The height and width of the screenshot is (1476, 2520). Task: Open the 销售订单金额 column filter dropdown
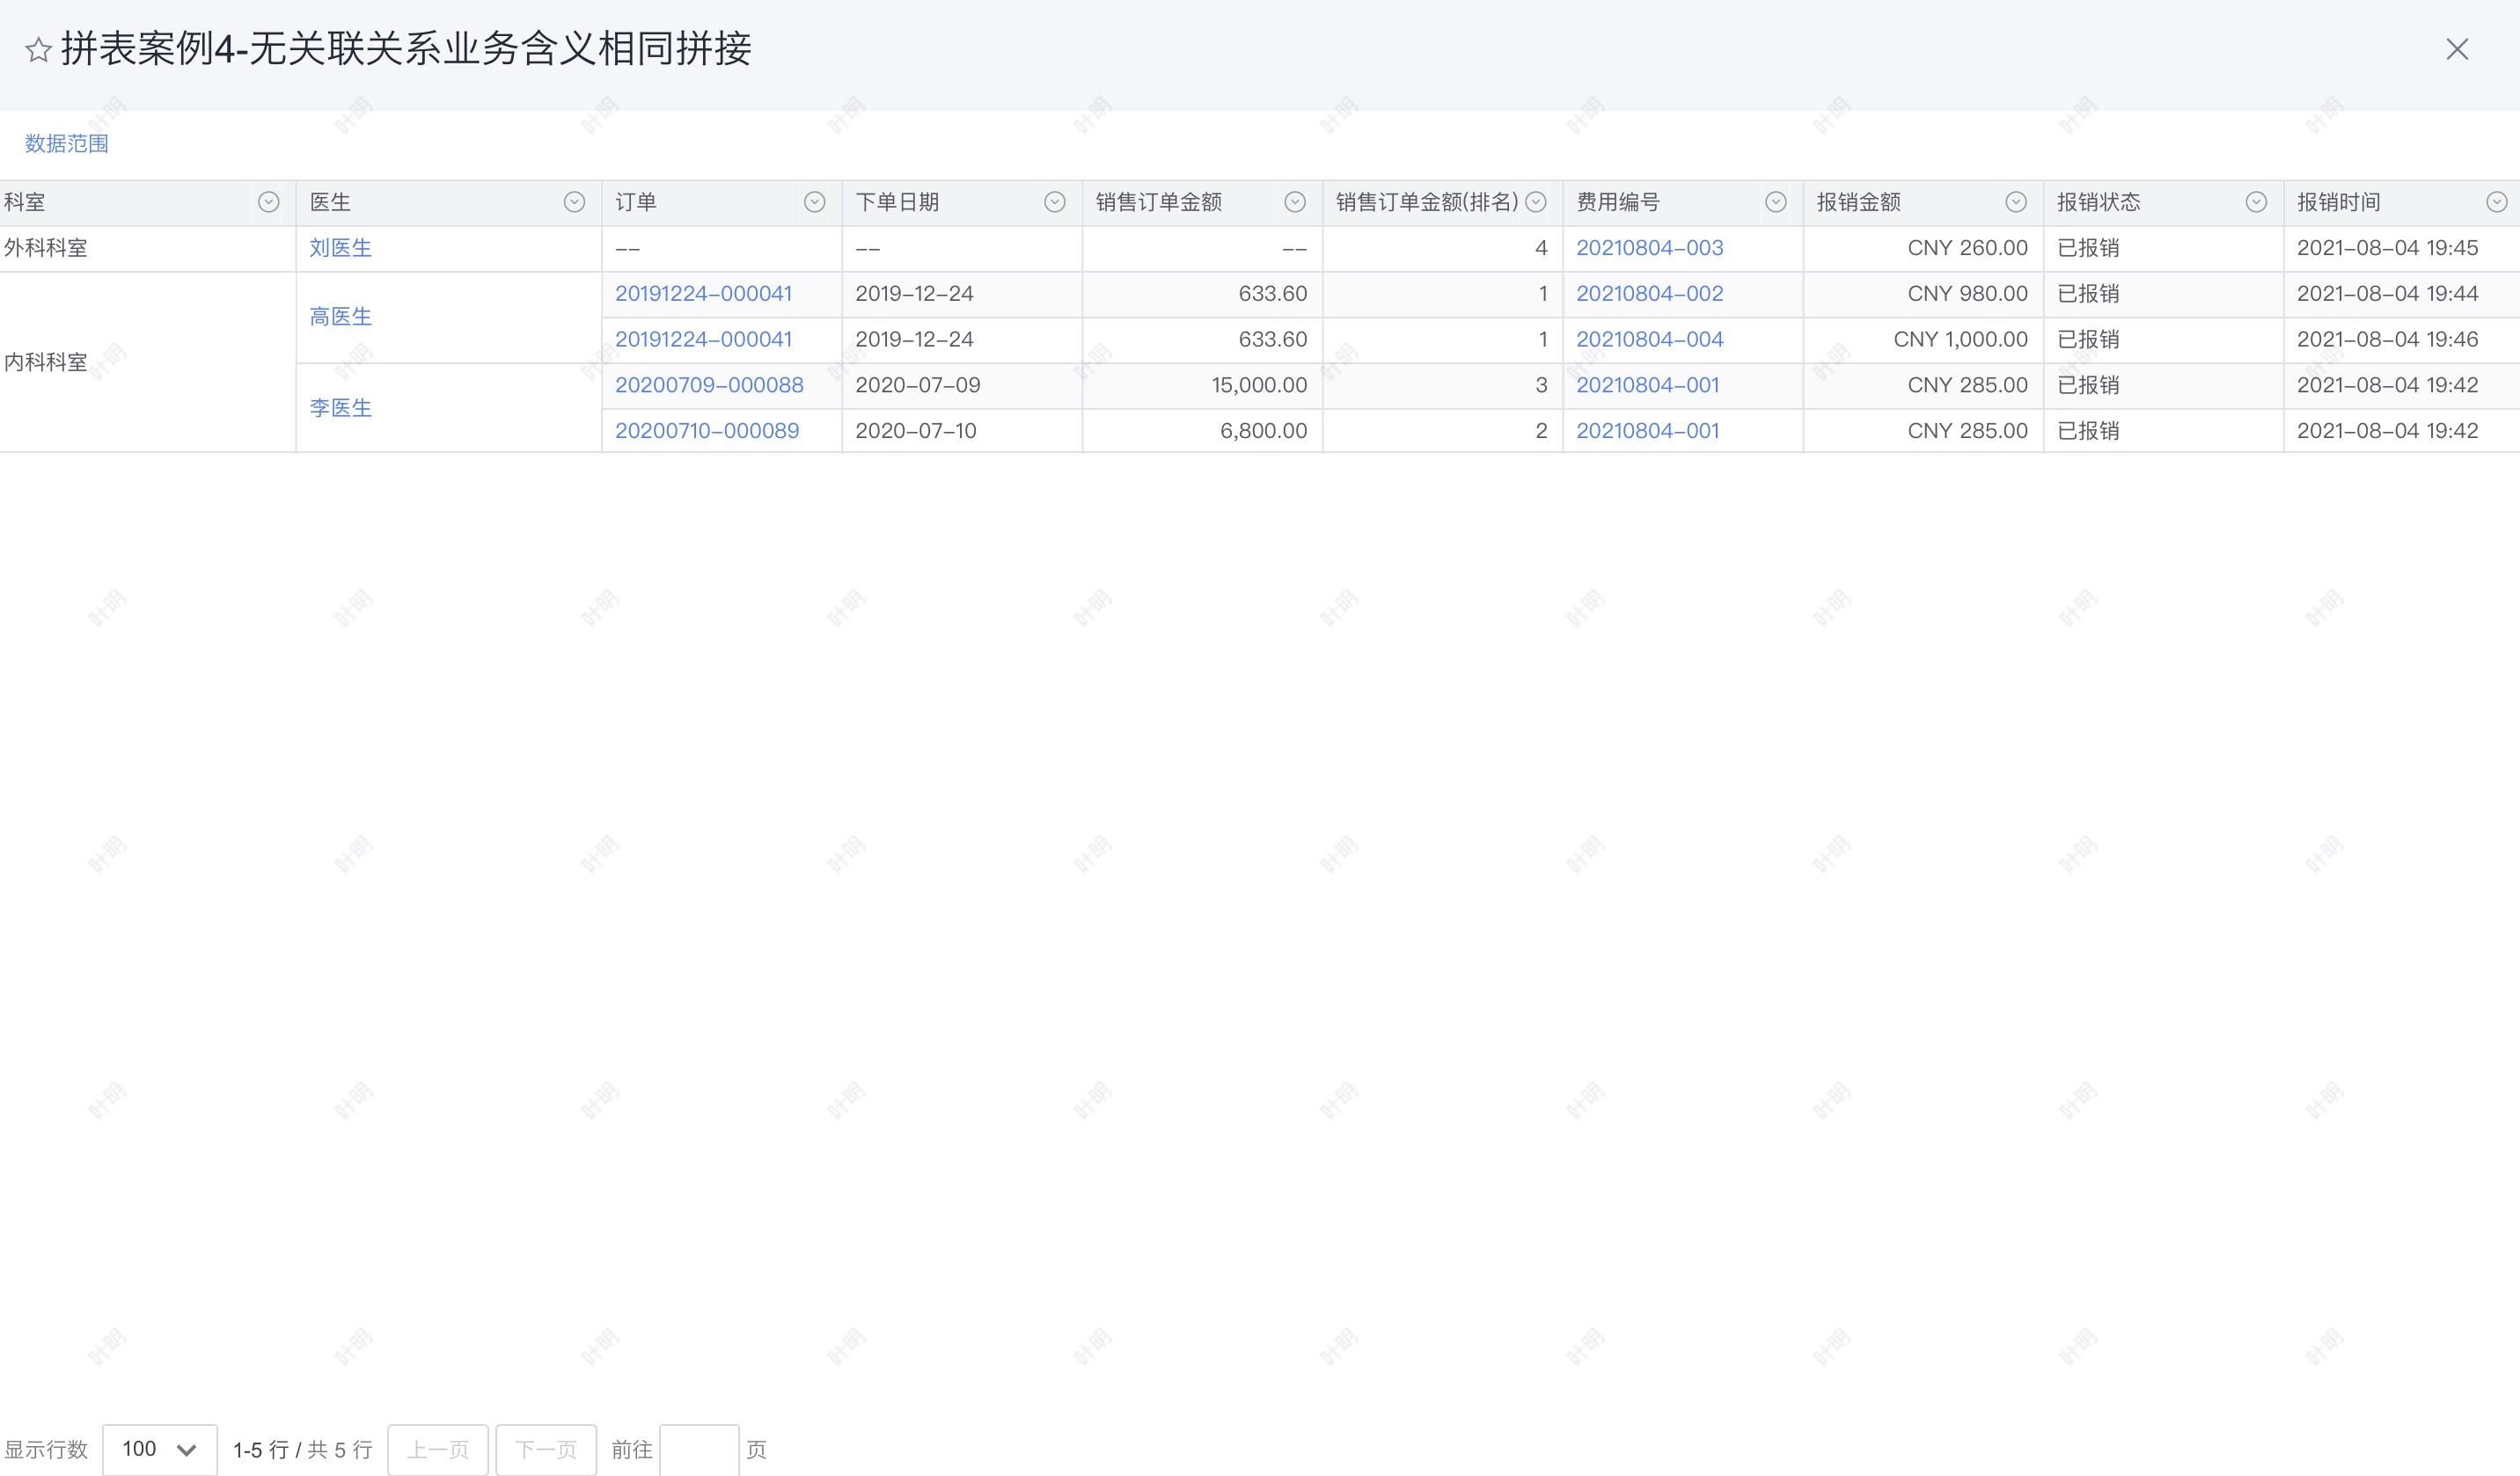(x=1295, y=202)
